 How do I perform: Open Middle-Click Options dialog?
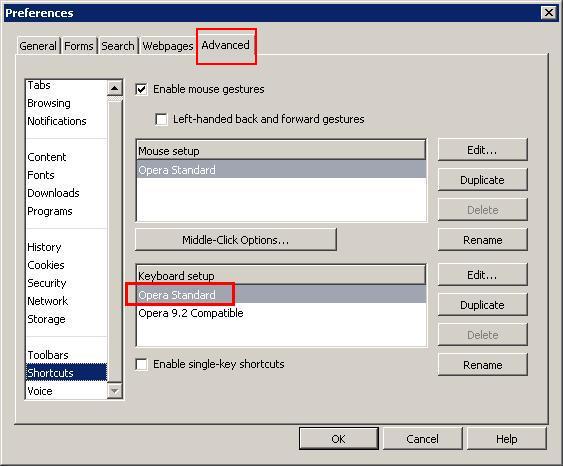point(236,239)
